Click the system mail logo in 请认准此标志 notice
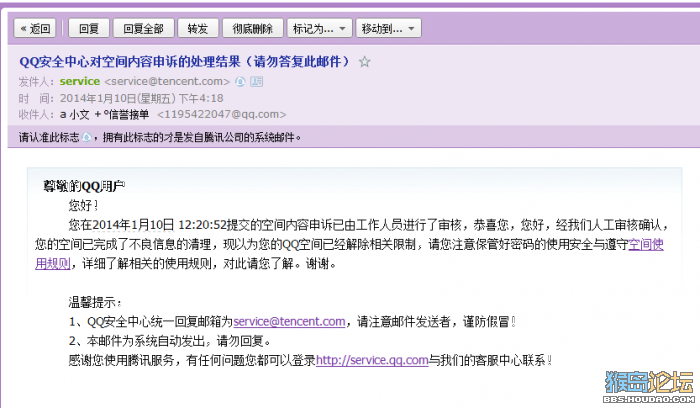The width and height of the screenshot is (700, 408). tap(87, 137)
